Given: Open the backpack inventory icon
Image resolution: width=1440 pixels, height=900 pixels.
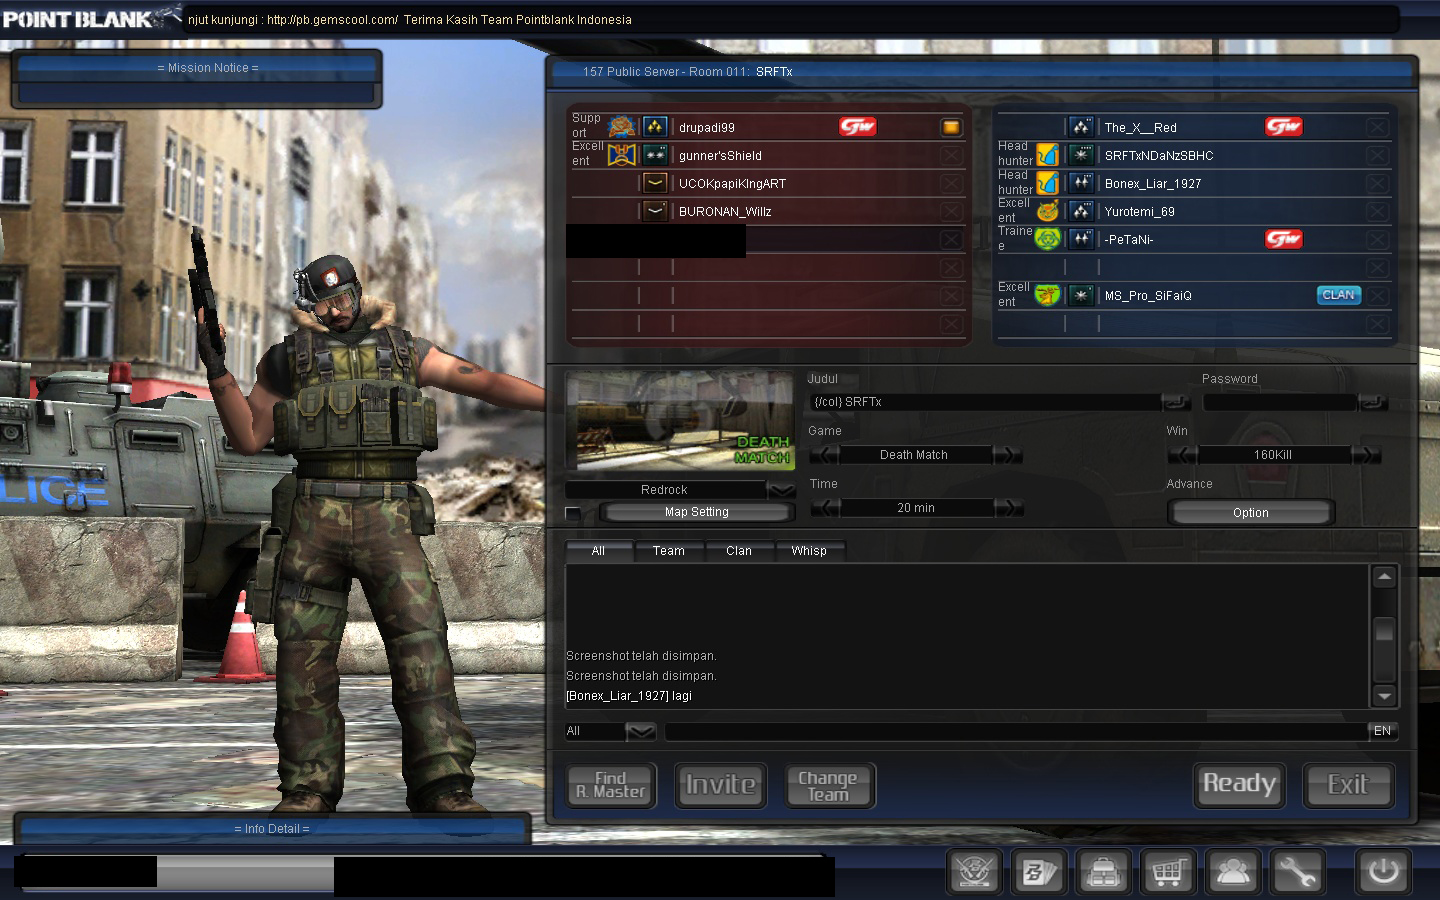Looking at the screenshot, I should (x=1102, y=872).
